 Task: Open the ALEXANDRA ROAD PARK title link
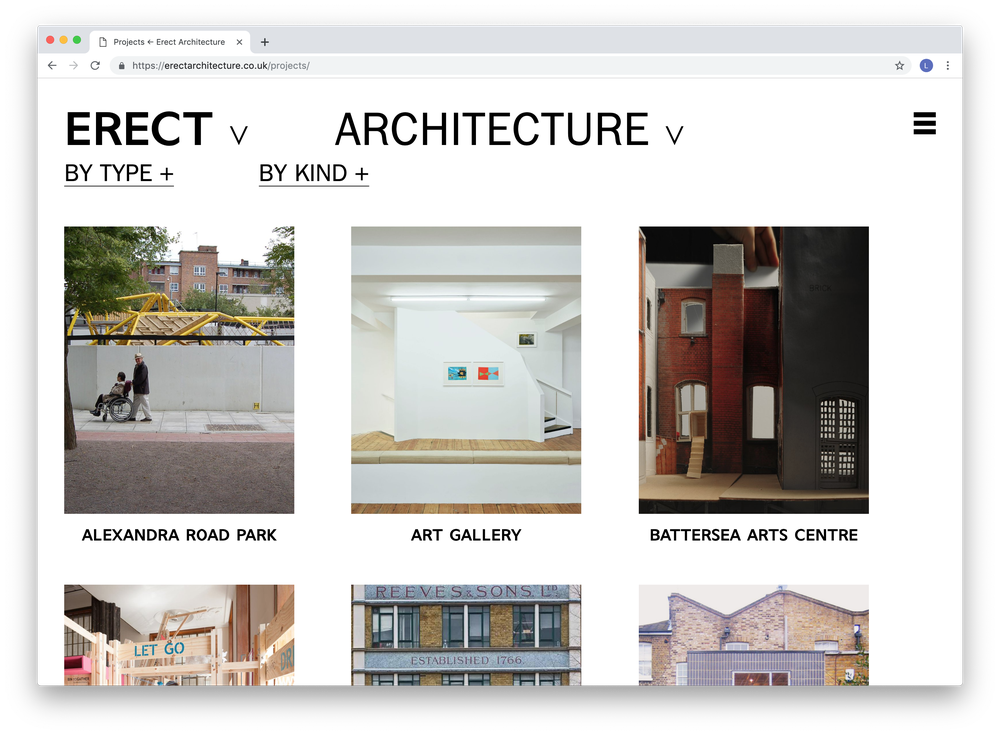pyautogui.click(x=179, y=535)
